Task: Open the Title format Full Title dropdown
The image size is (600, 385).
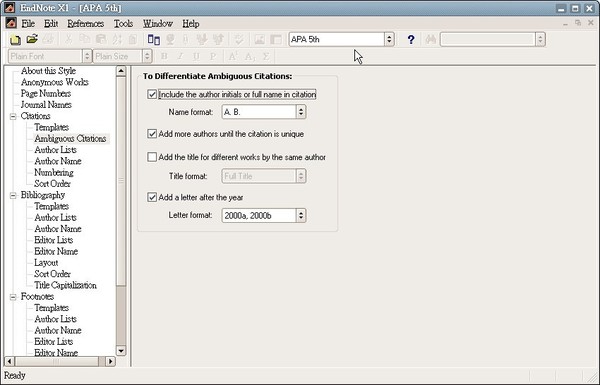Action: click(301, 176)
